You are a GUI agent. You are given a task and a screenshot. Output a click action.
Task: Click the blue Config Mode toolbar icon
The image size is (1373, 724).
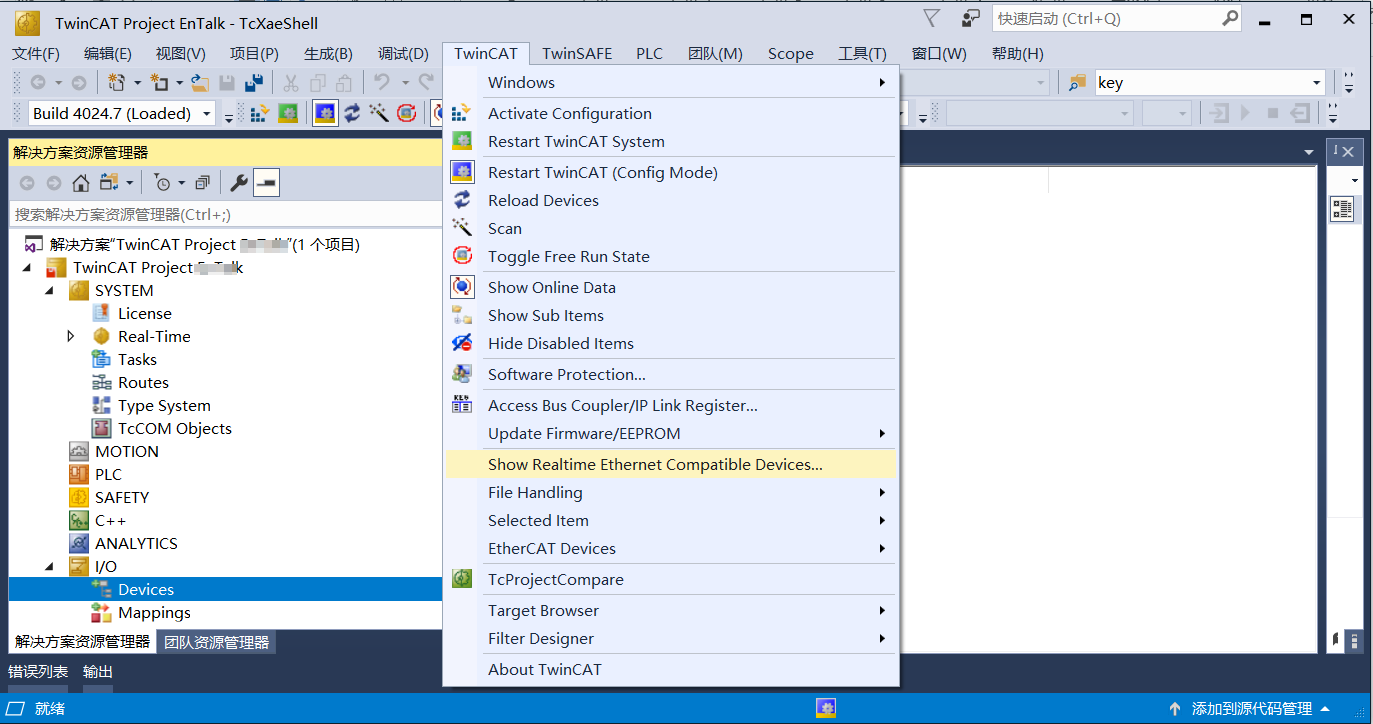pos(325,114)
